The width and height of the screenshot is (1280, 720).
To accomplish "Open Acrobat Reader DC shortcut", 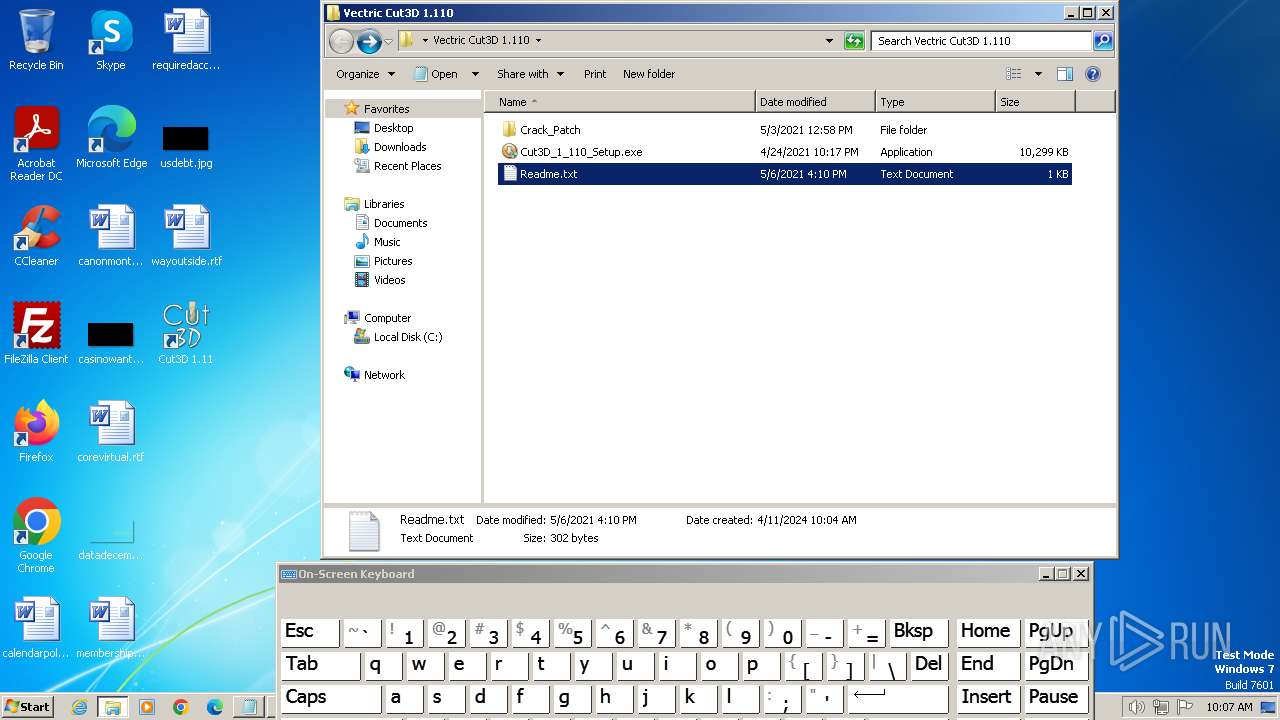I will [36, 144].
